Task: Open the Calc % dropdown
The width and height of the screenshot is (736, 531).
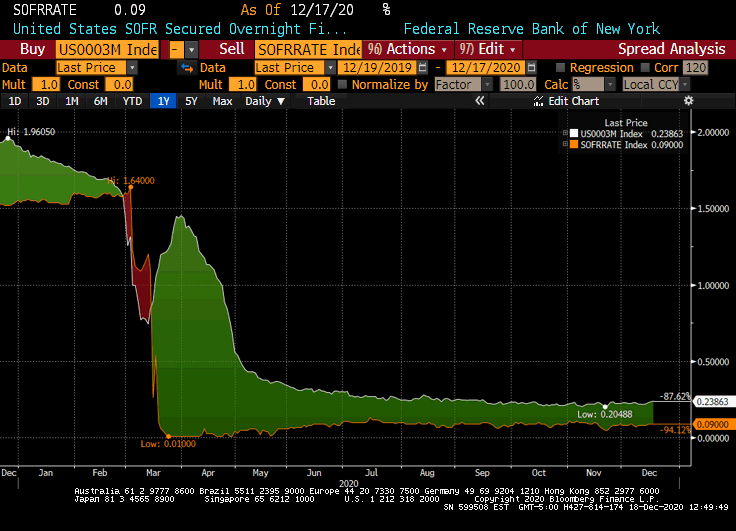Action: [x=610, y=85]
